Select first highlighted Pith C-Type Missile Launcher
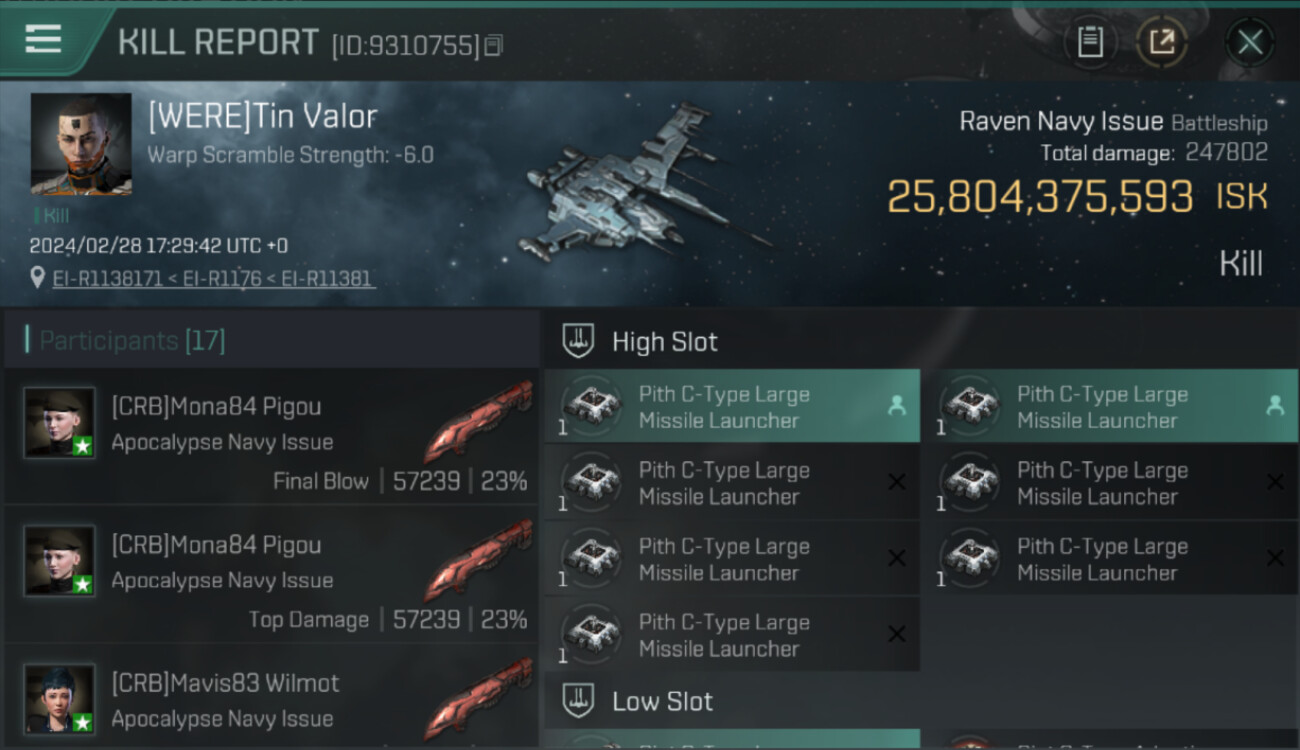The image size is (1300, 750). click(732, 406)
